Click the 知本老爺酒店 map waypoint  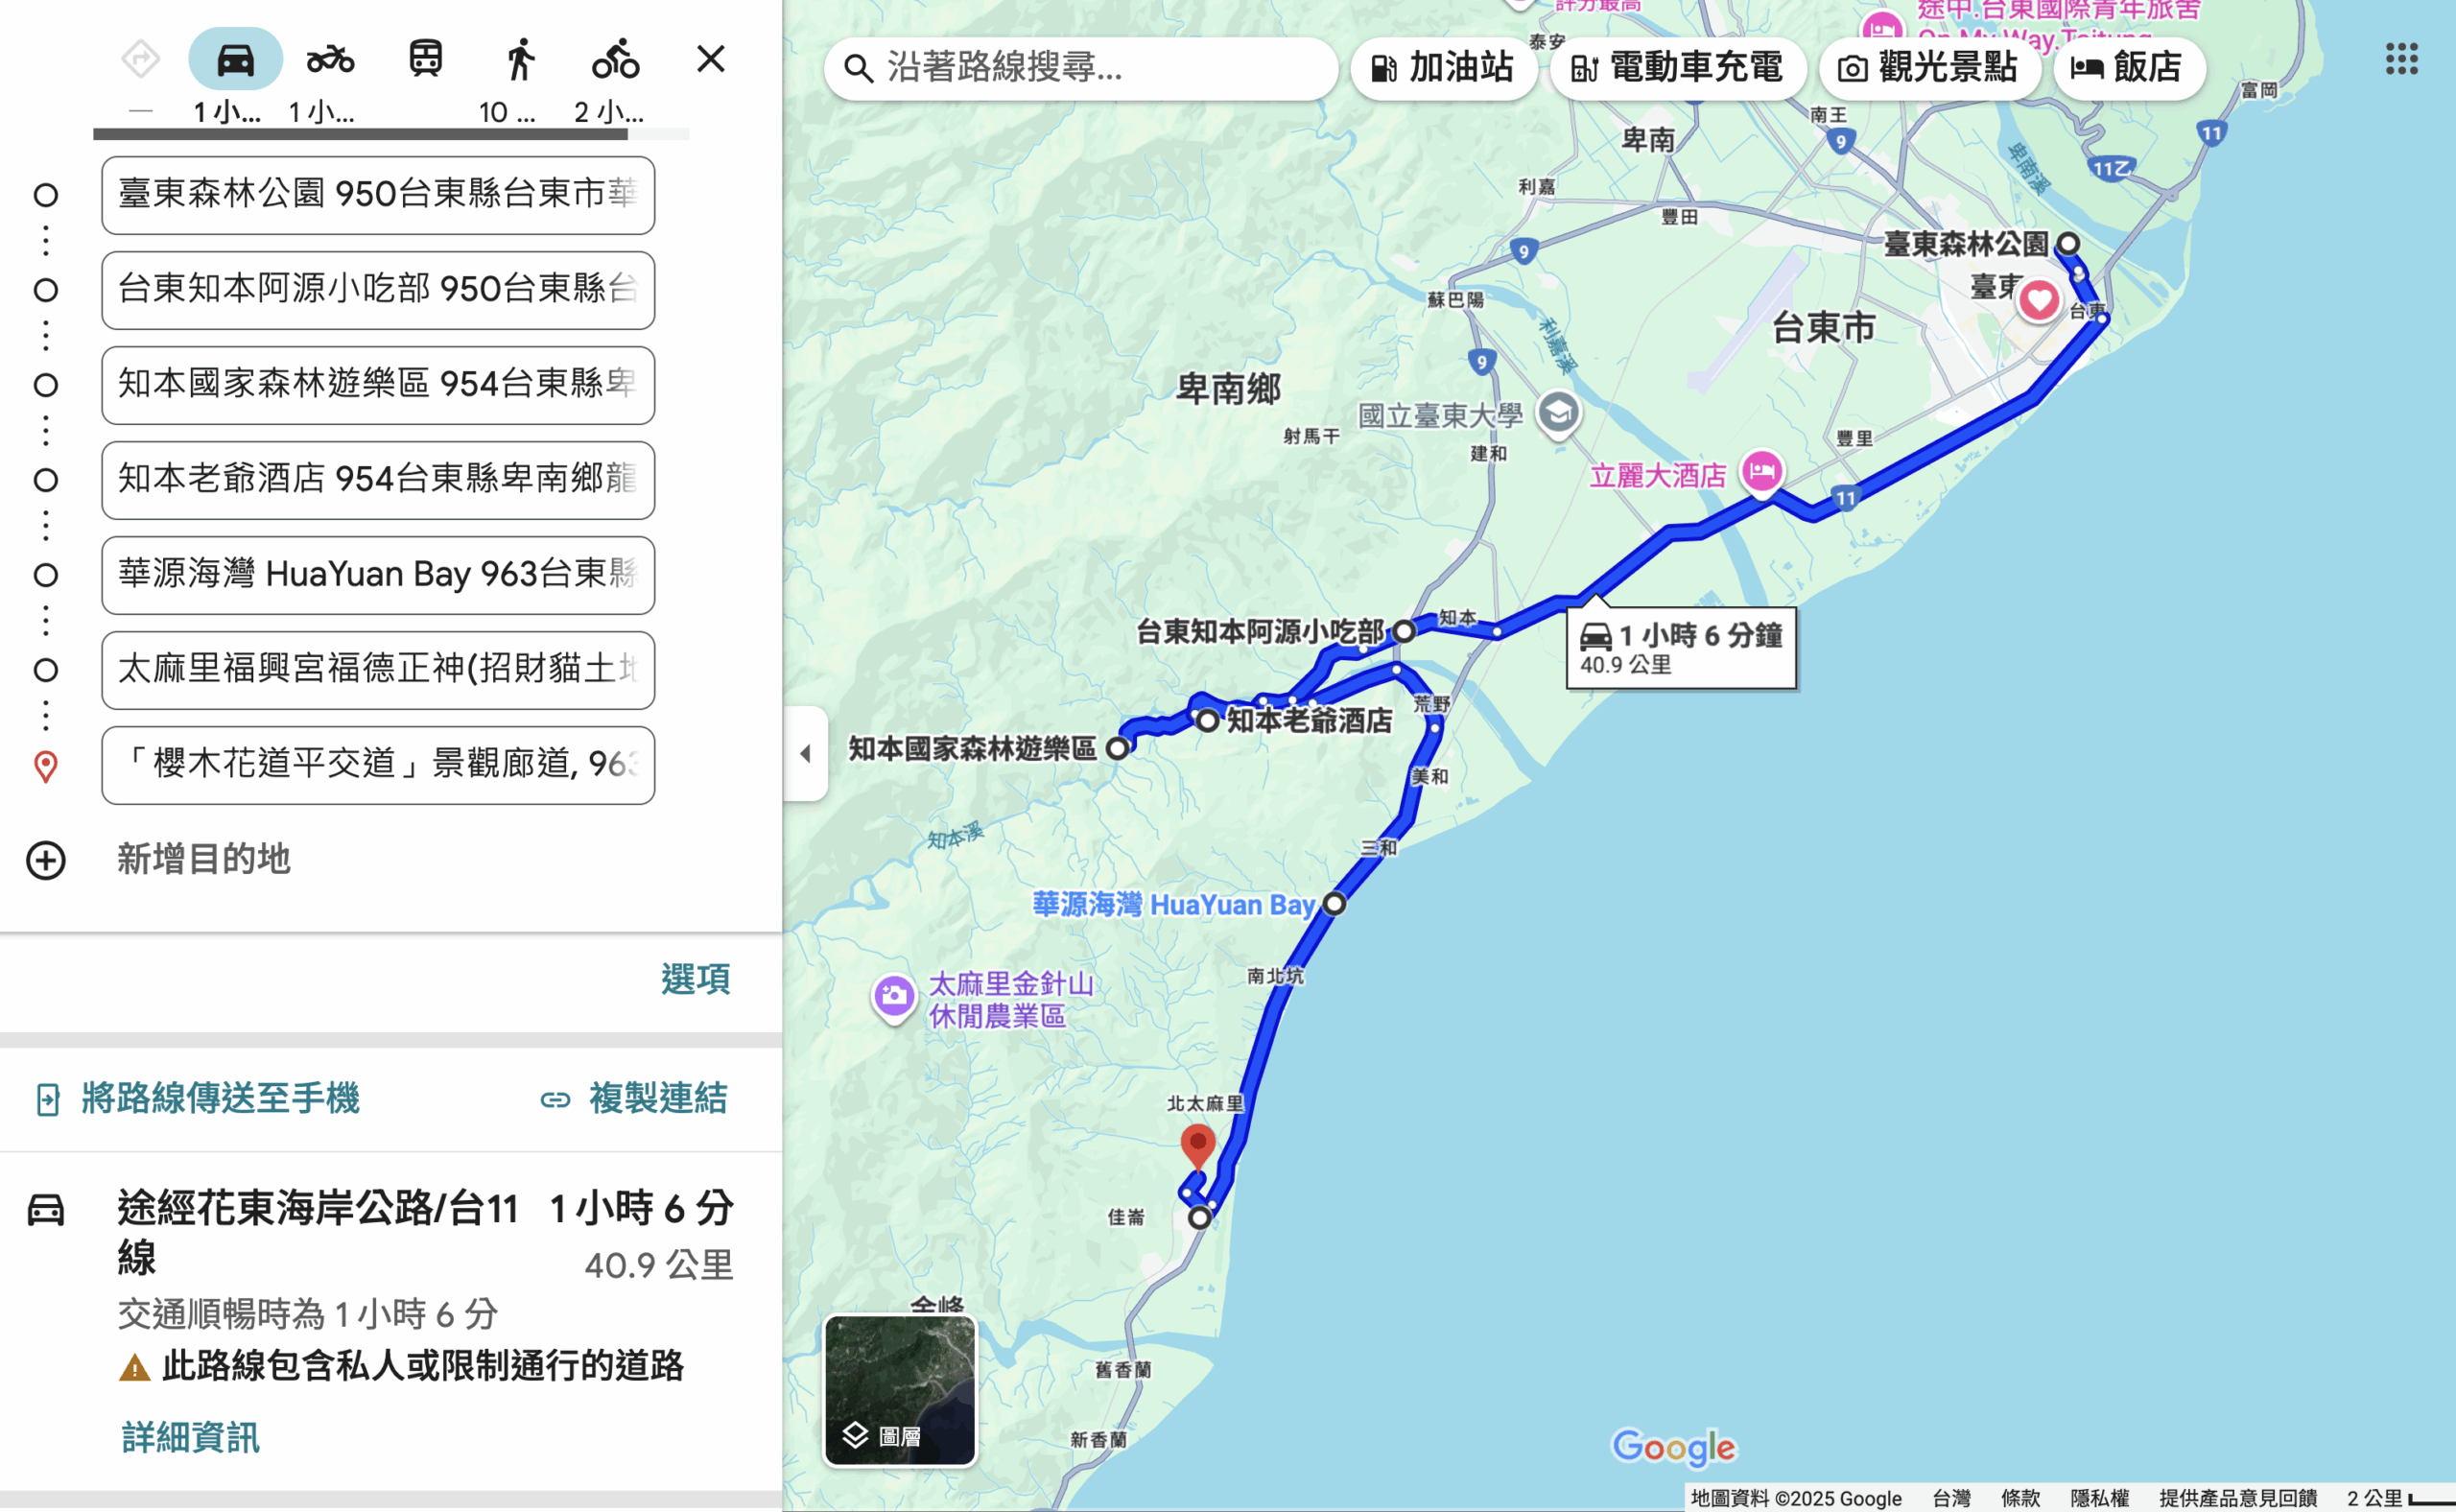[1207, 720]
